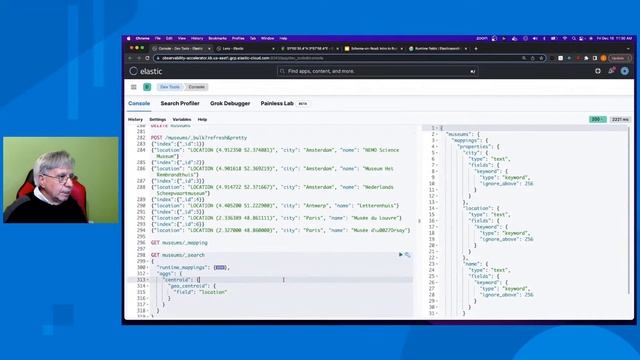Switch to the Lens - Elastic browser tab
Image resolution: width=640 pixels, height=360 pixels.
pyautogui.click(x=245, y=49)
